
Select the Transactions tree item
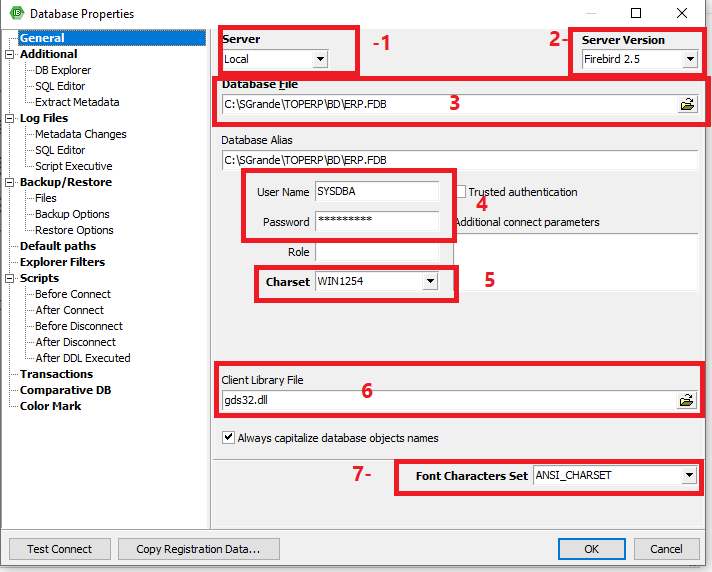click(56, 374)
